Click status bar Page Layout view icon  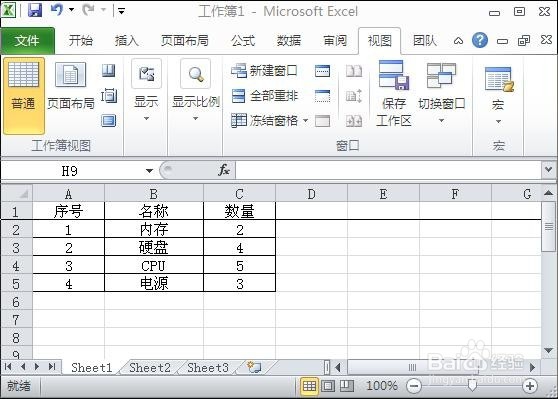[x=328, y=386]
